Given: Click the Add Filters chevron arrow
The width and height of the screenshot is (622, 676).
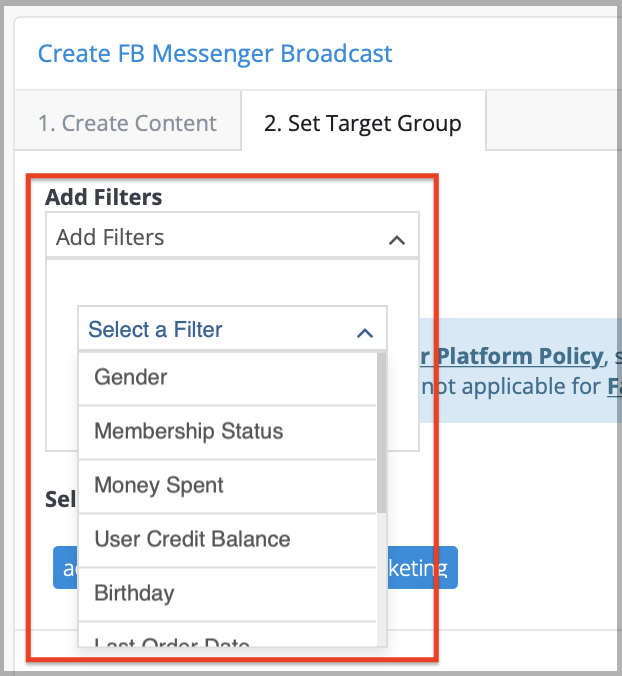Looking at the screenshot, I should pos(397,240).
